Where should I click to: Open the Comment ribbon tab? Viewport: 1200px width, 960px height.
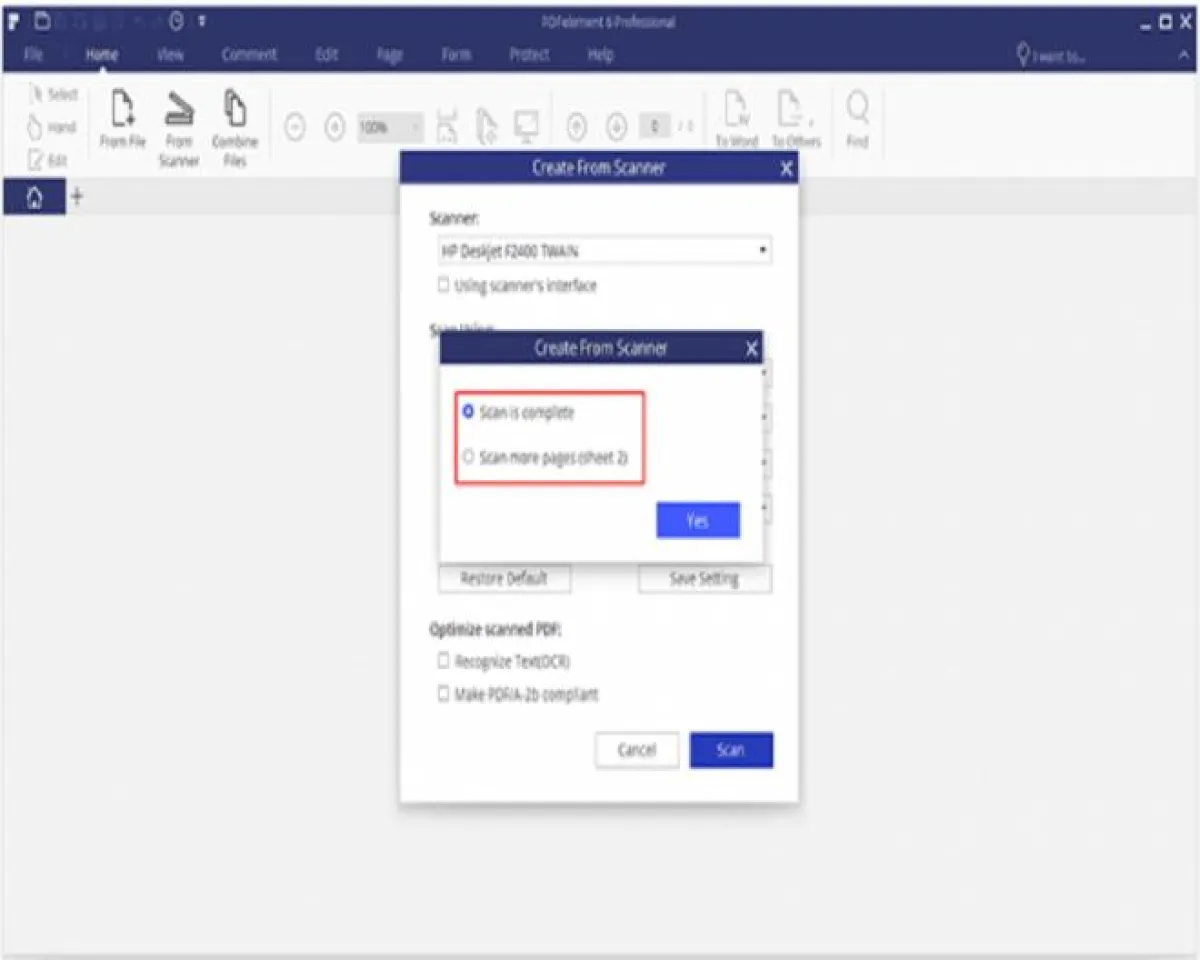coord(249,55)
